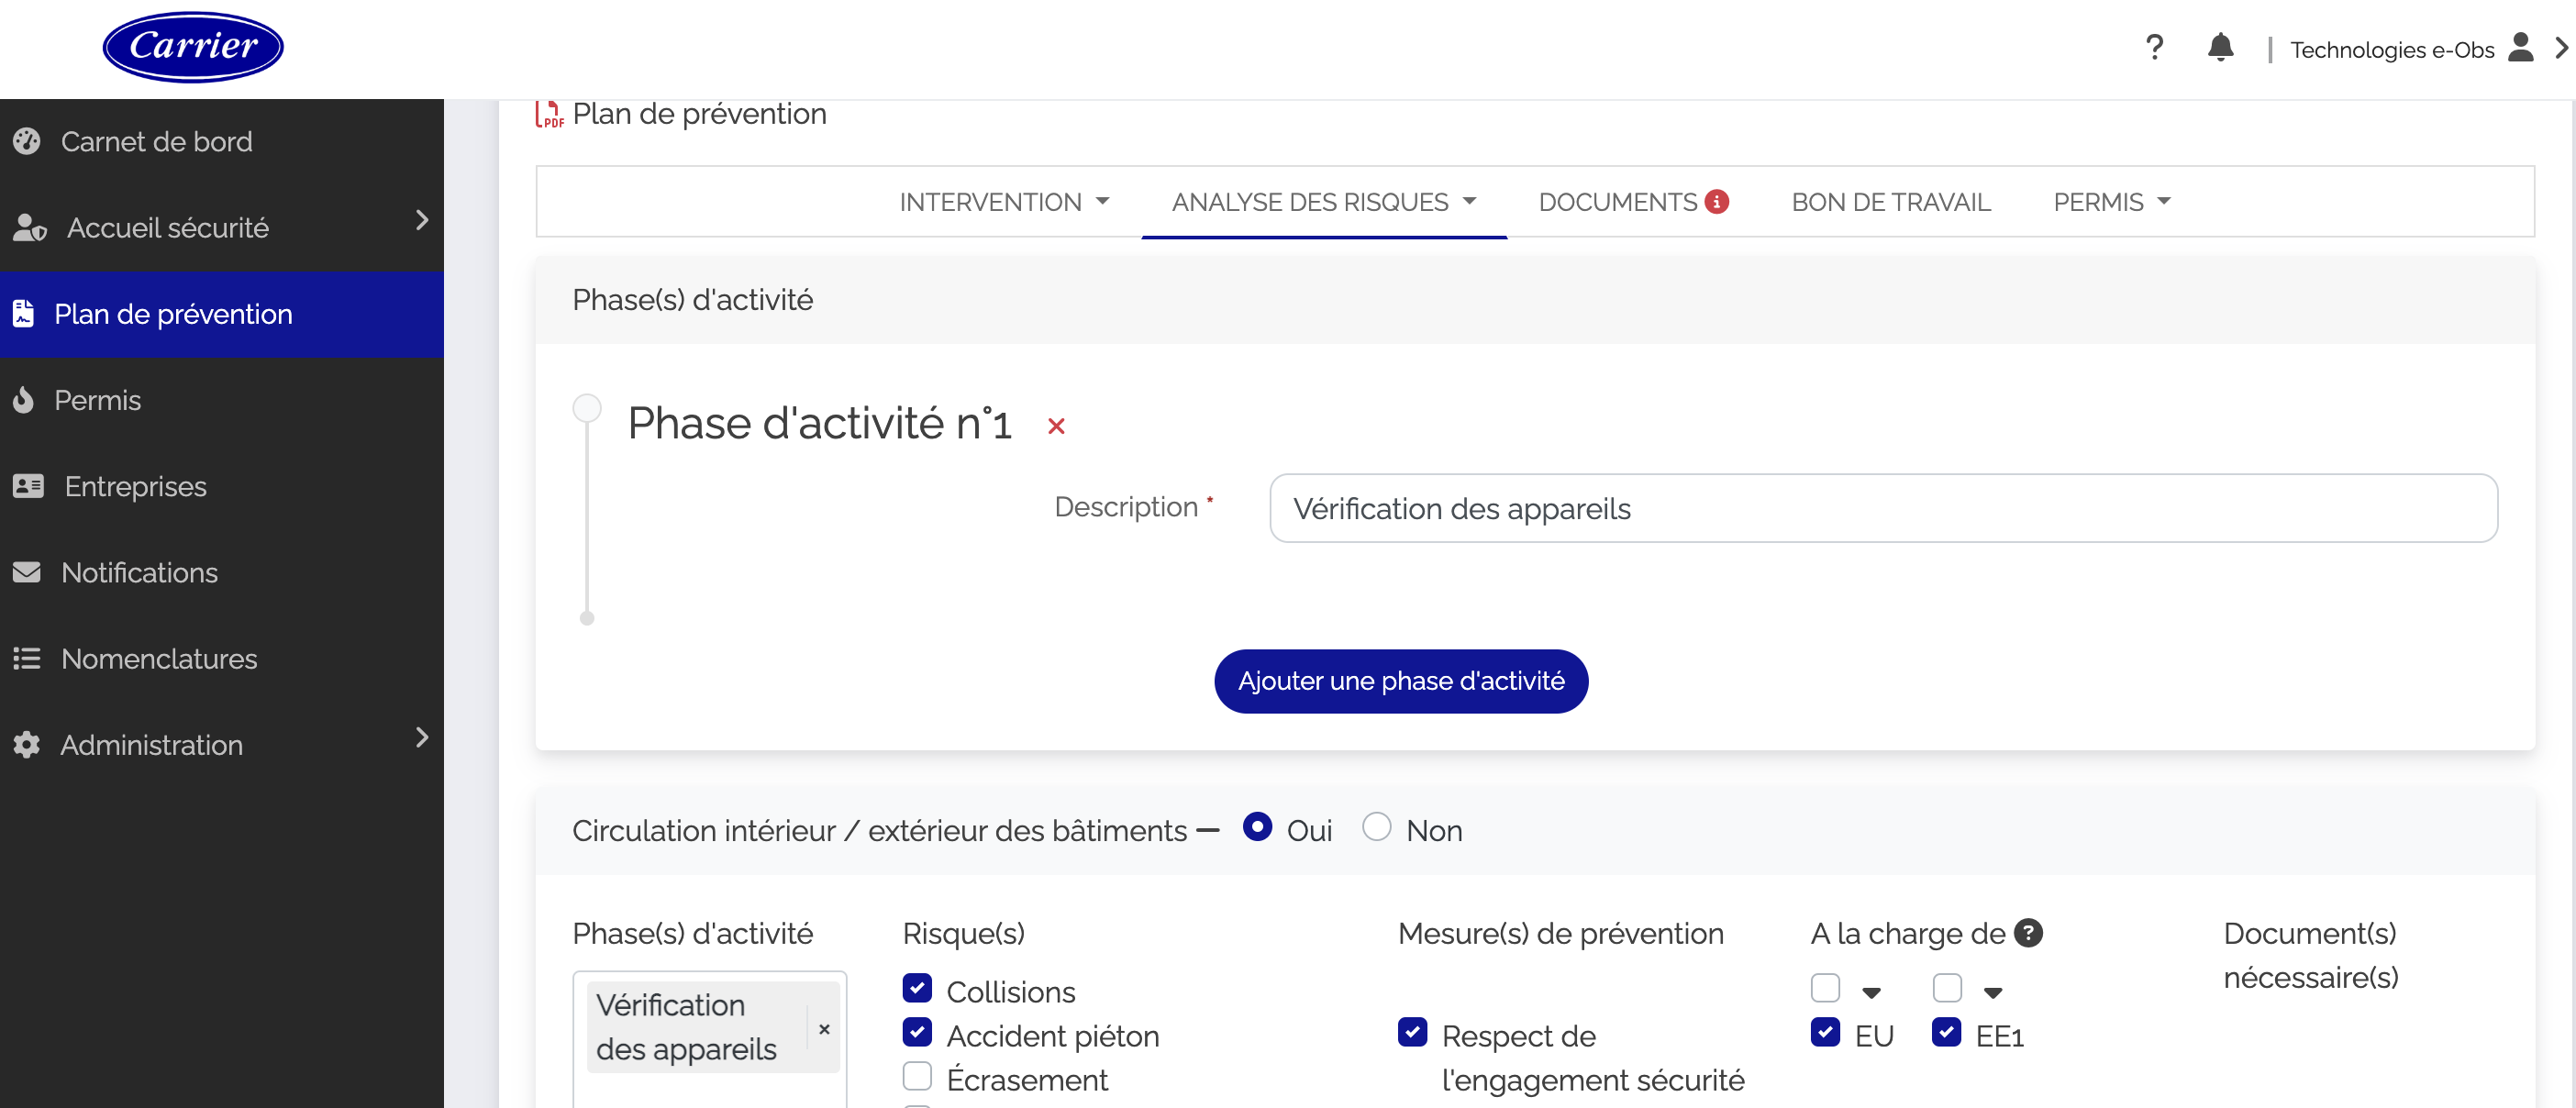Image resolution: width=2576 pixels, height=1108 pixels.
Task: Click the Phase(s) d'activité section header
Action: tap(692, 300)
